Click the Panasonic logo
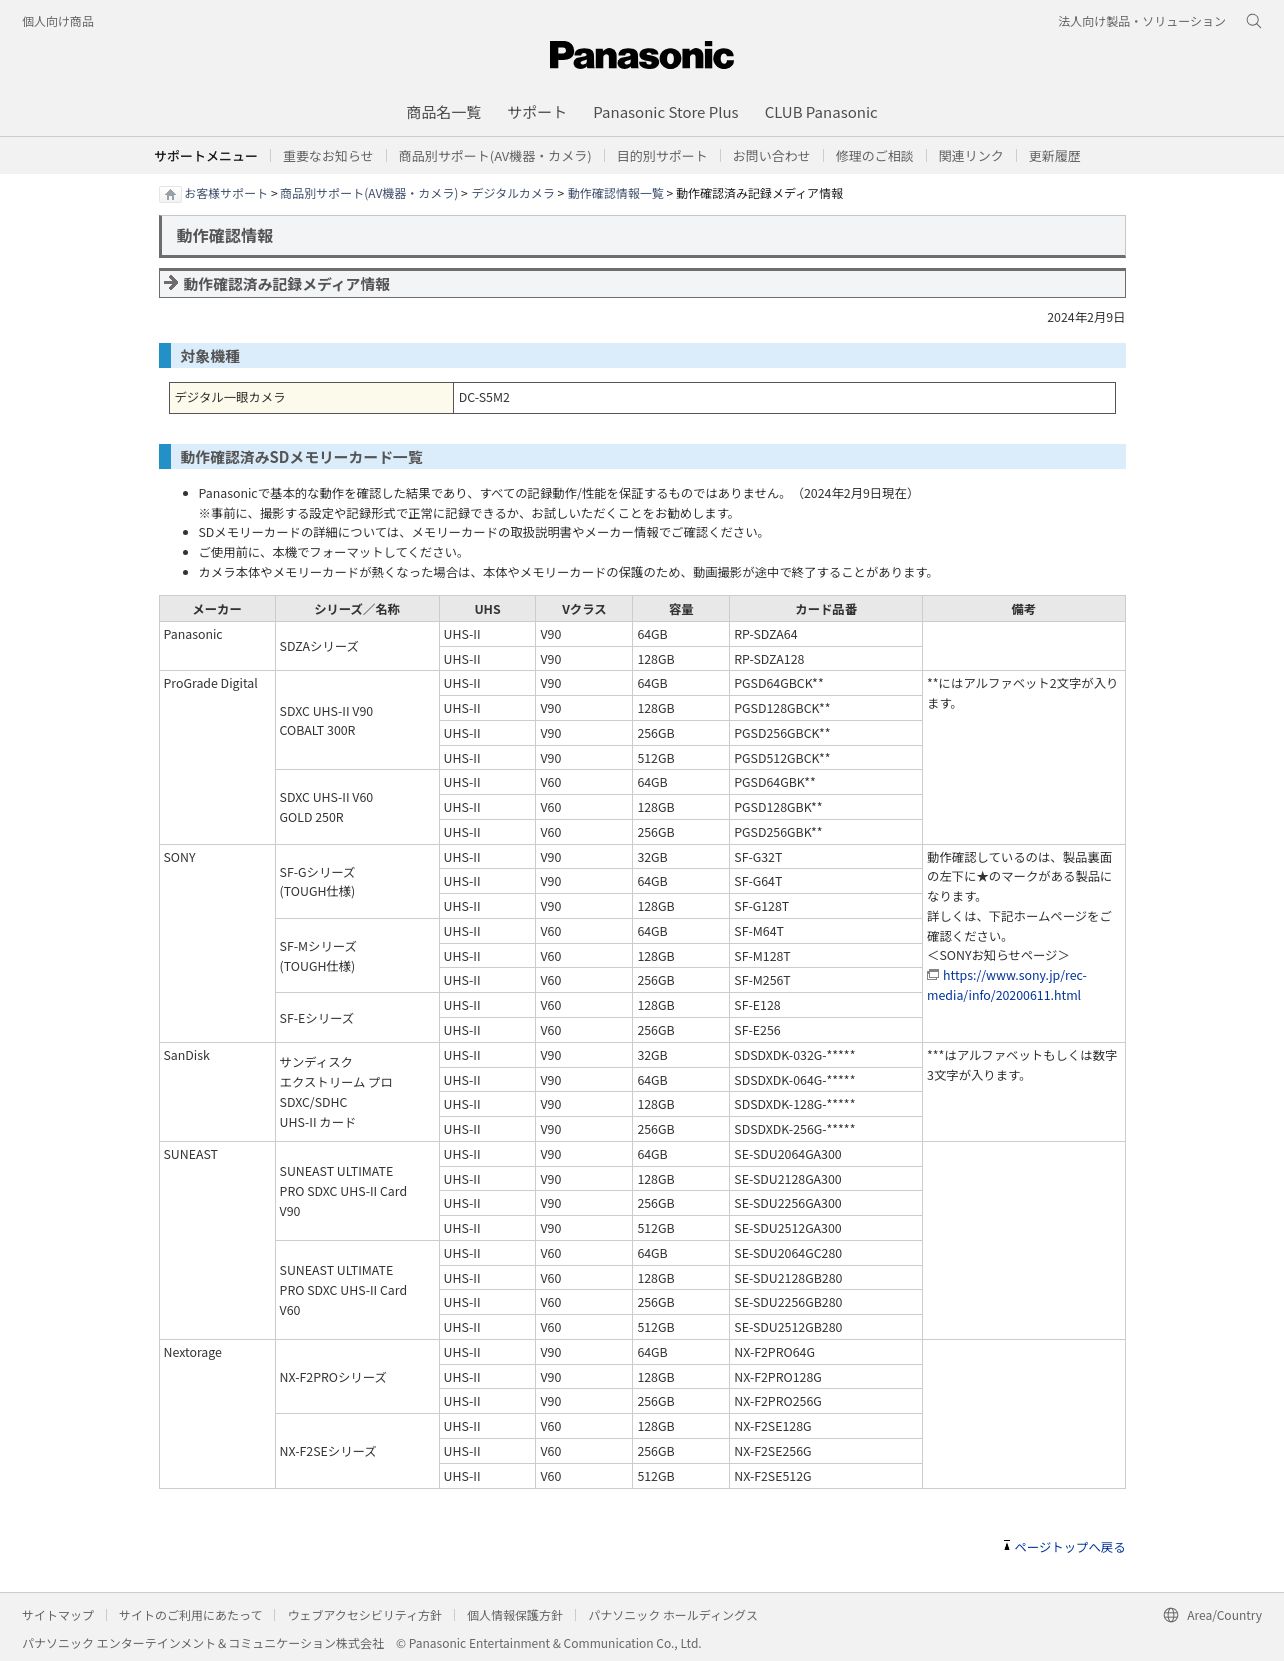 pyautogui.click(x=641, y=56)
